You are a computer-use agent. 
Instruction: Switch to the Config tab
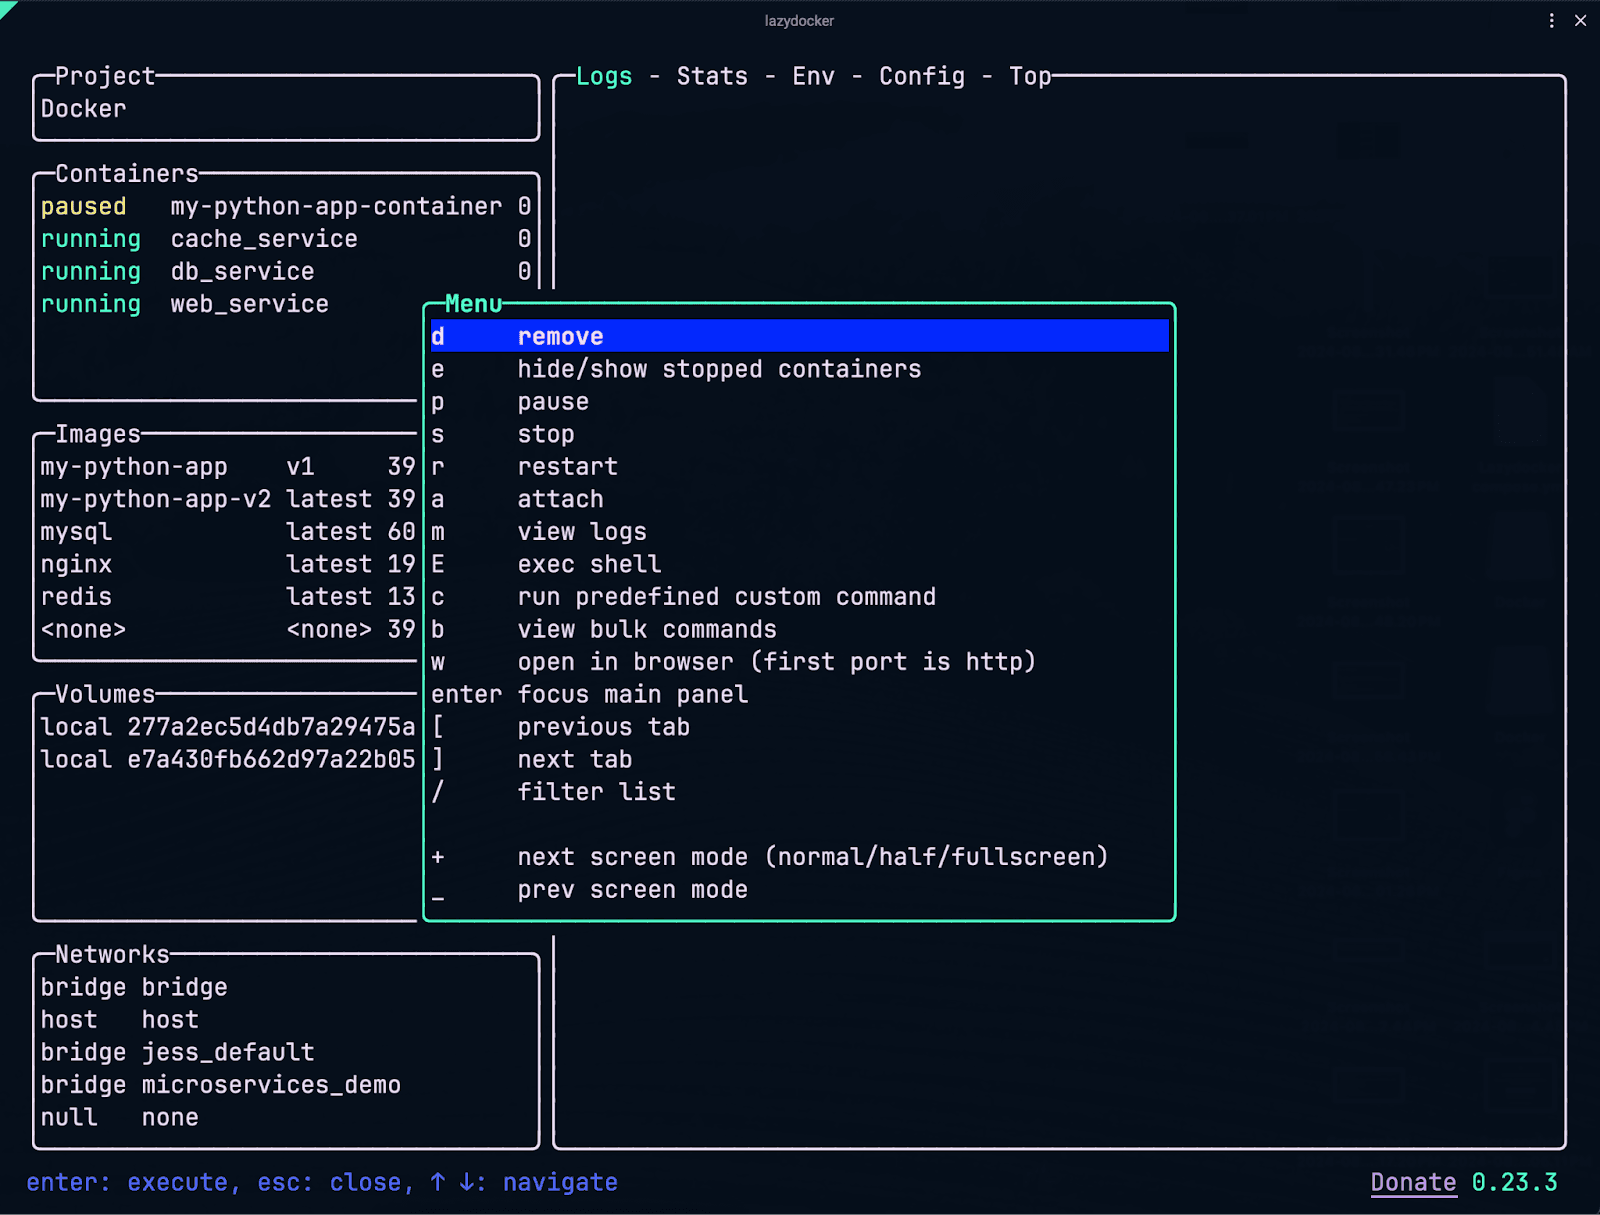[921, 77]
